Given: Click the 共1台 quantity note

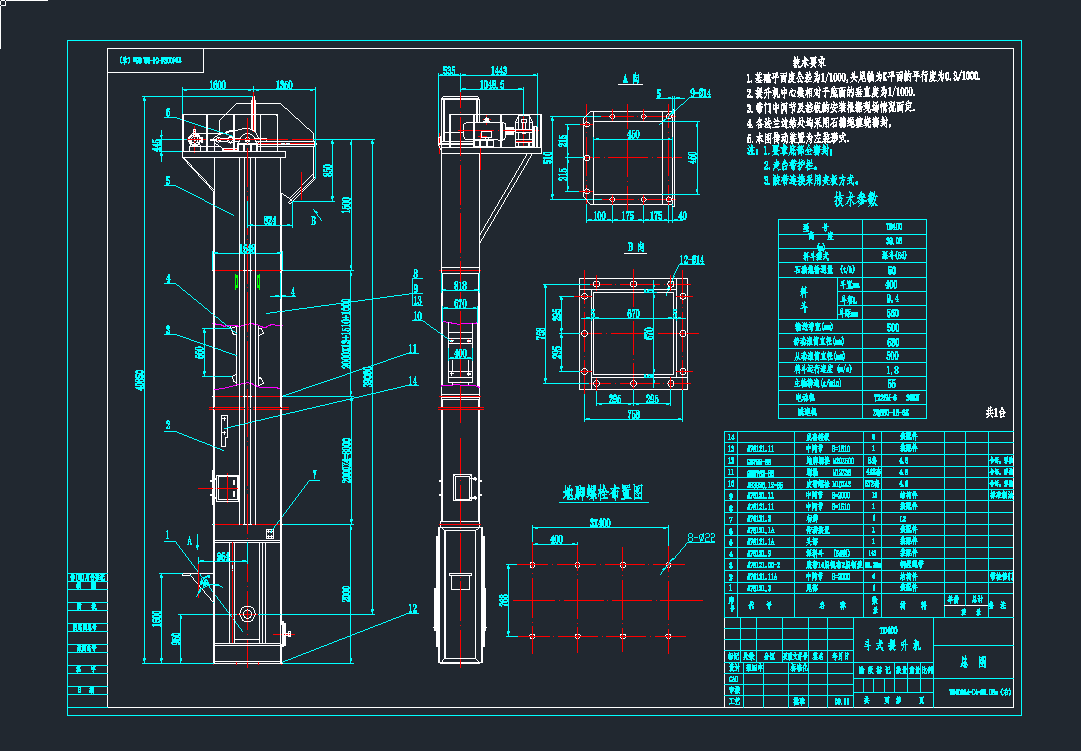Looking at the screenshot, I should coord(997,412).
